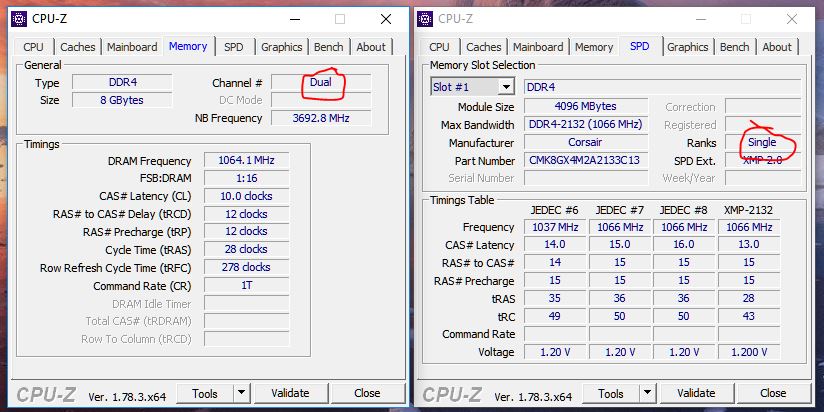This screenshot has width=824, height=412.
Task: Open Bench tab in the left window
Action: [328, 47]
